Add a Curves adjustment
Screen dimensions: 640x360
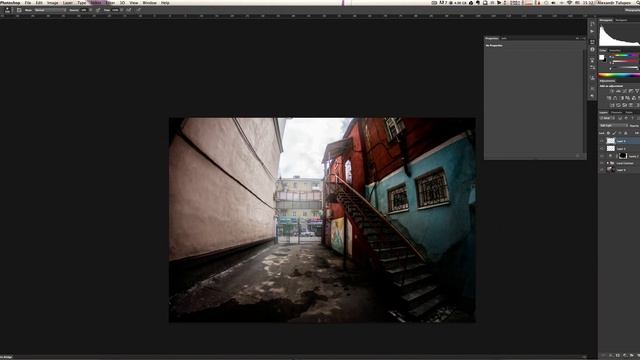[624, 91]
